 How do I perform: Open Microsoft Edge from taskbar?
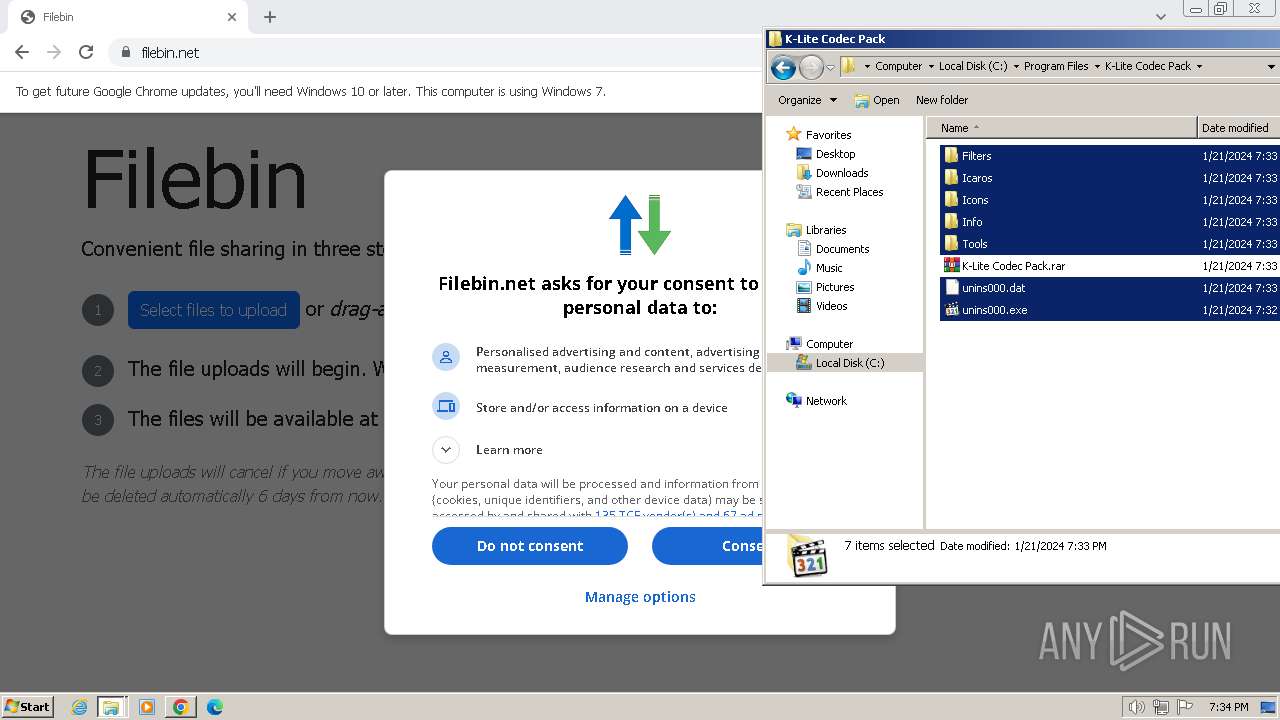[x=214, y=707]
